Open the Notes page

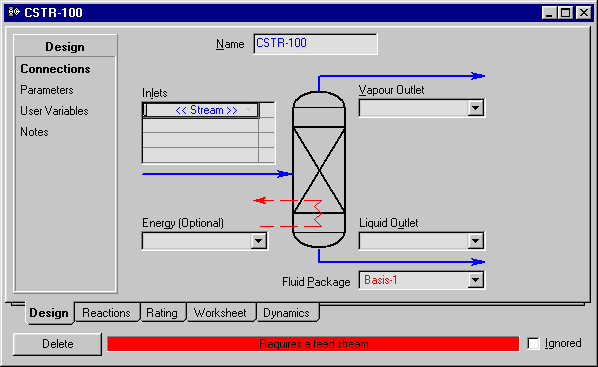34,132
